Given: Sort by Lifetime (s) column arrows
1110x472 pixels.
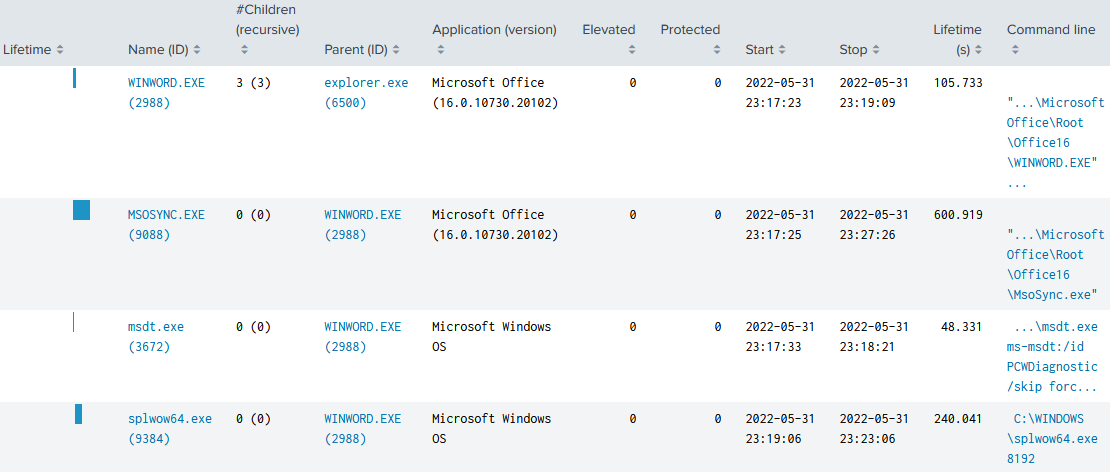Looking at the screenshot, I should tap(978, 50).
